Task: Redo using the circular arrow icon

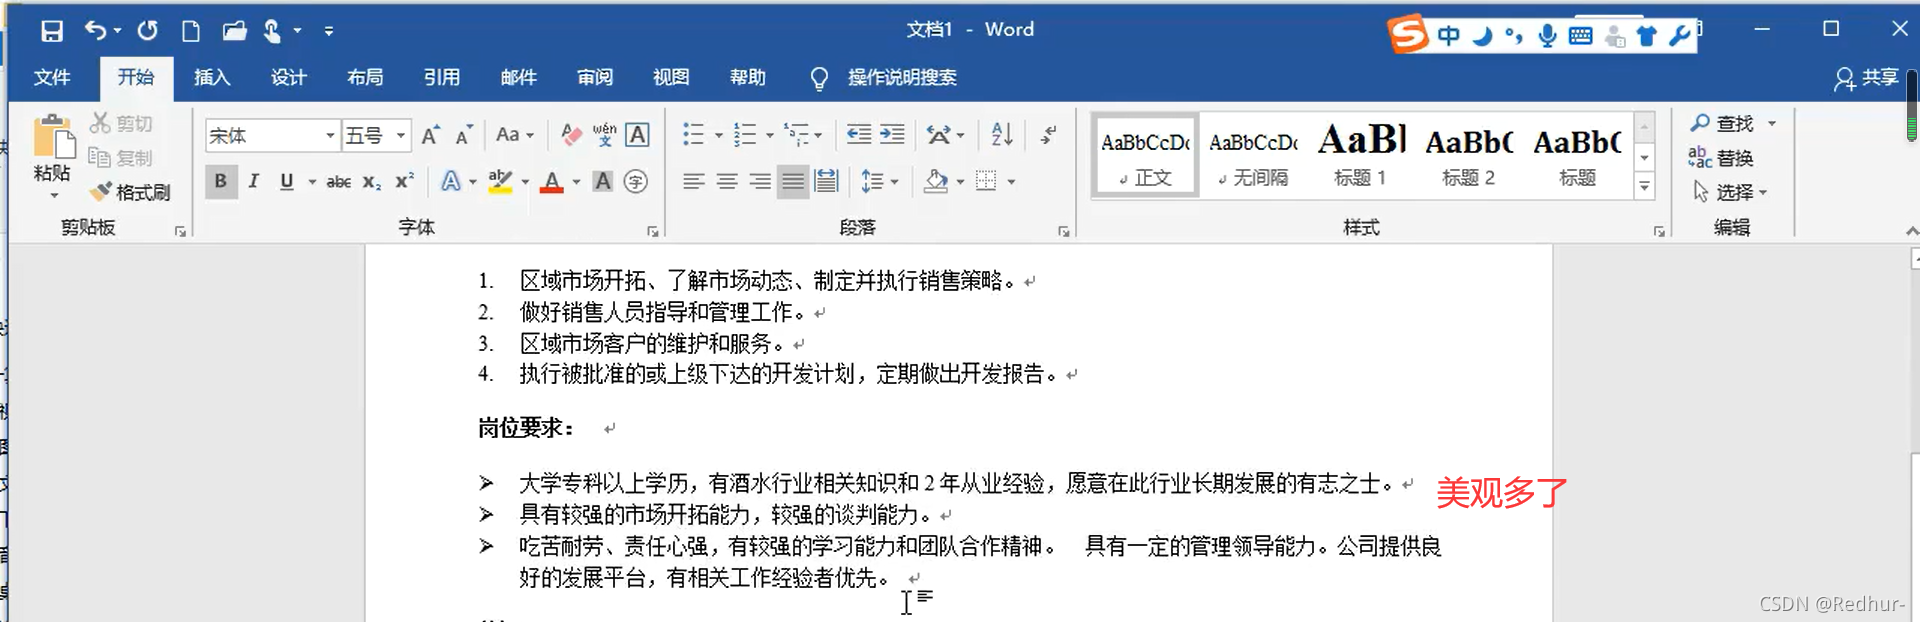Action: coord(147,31)
